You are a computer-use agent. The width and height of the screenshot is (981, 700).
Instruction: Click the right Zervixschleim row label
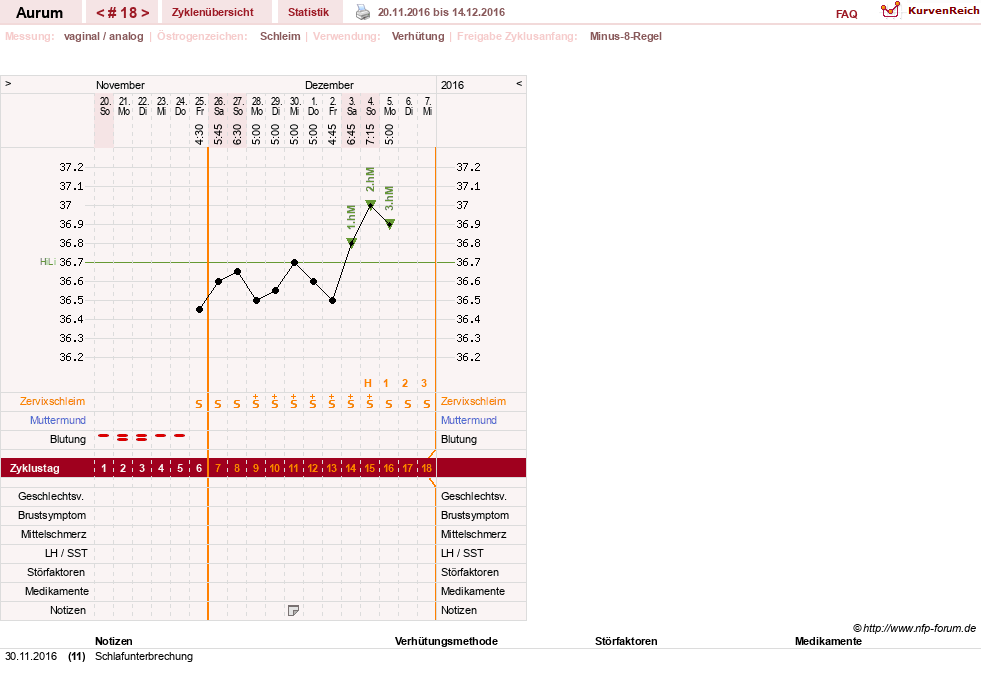click(474, 402)
